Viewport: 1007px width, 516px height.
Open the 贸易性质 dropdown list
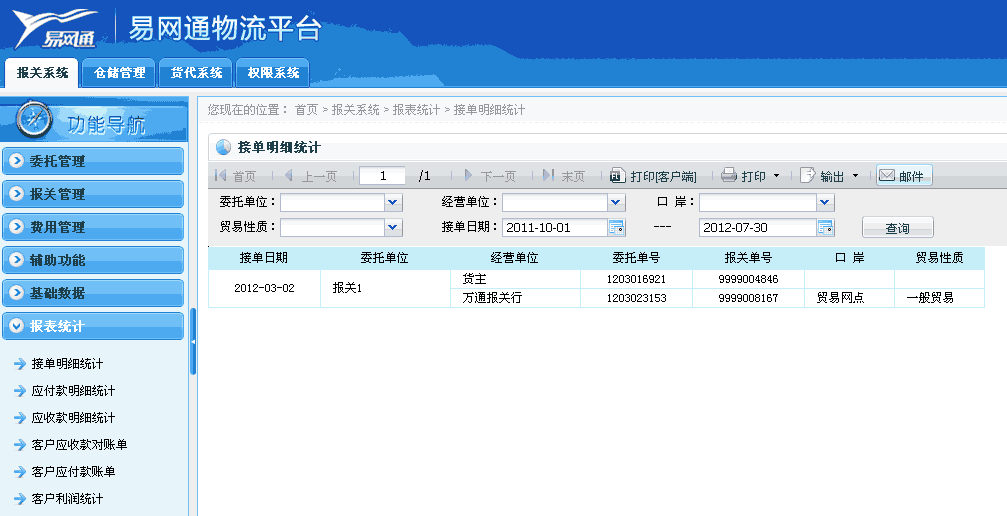coord(393,227)
